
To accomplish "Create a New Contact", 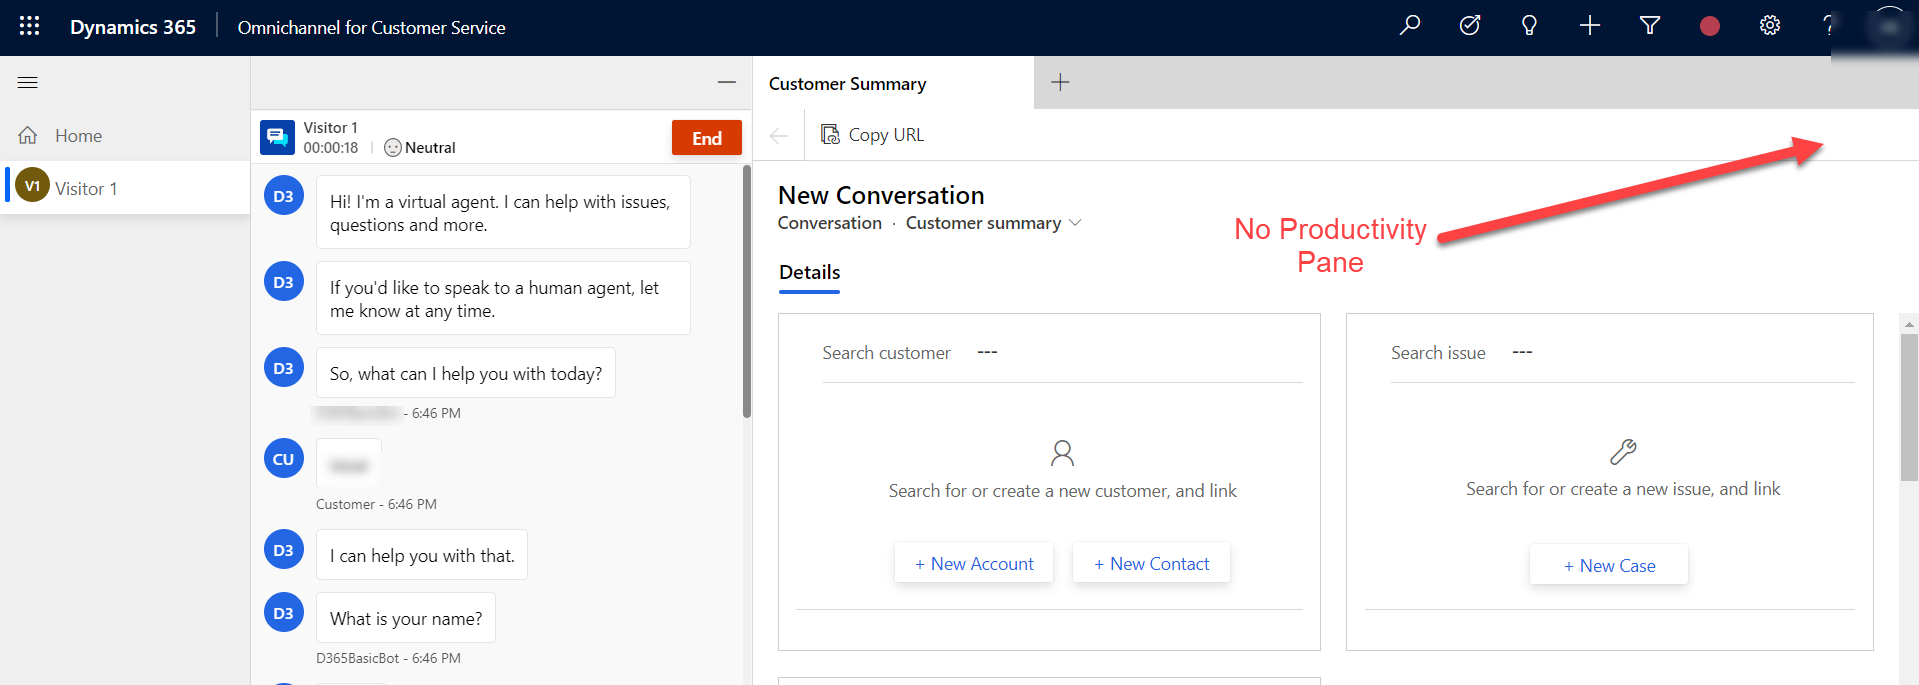I will (x=1151, y=564).
